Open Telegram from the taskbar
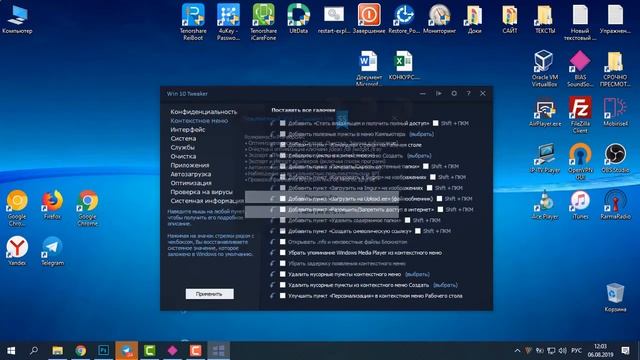 [x=127, y=350]
